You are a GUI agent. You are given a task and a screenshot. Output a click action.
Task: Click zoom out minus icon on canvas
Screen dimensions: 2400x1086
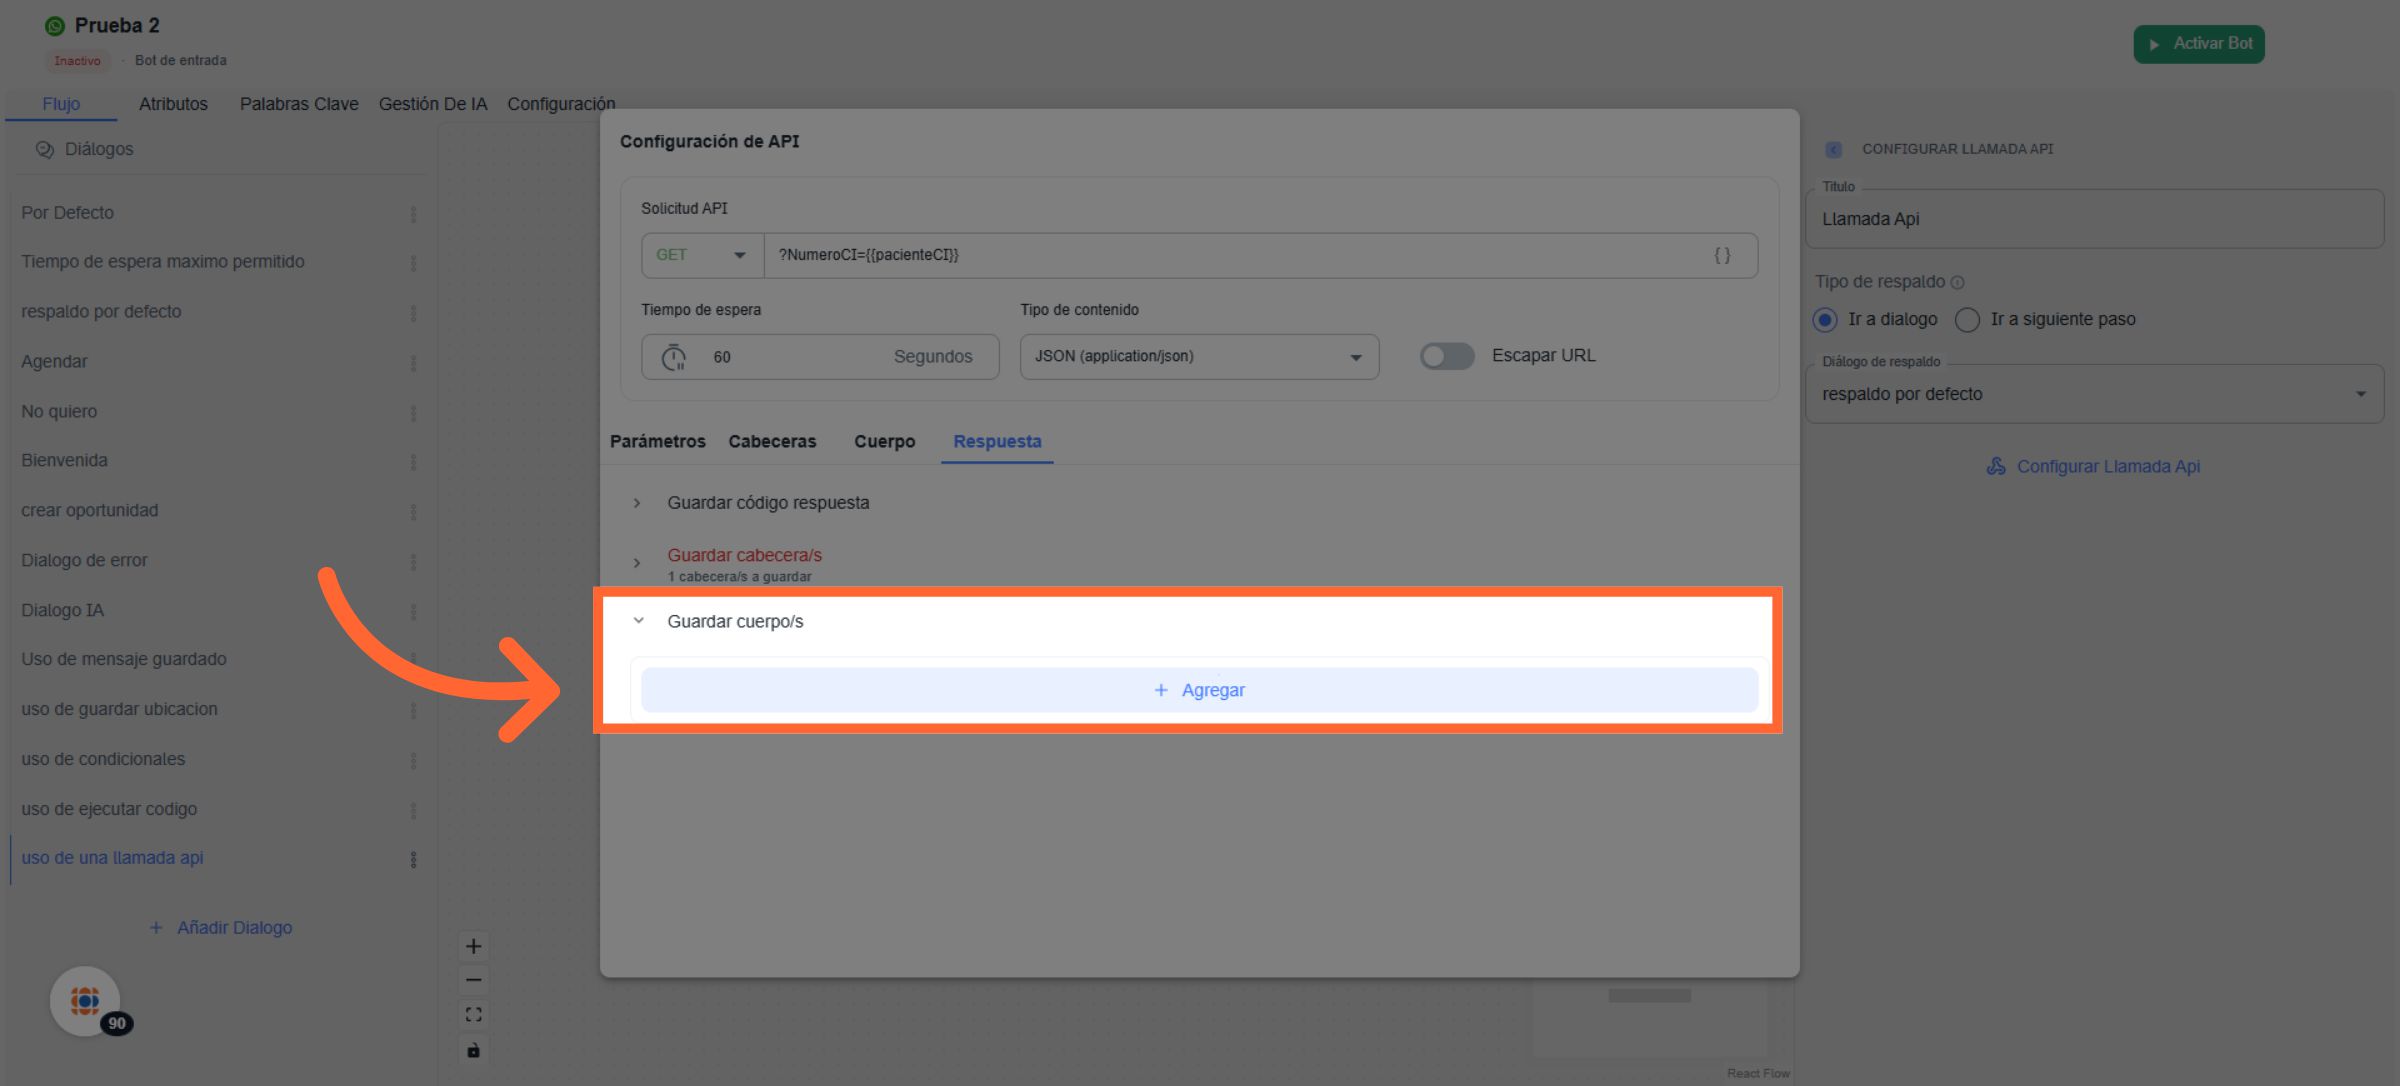coord(473,980)
